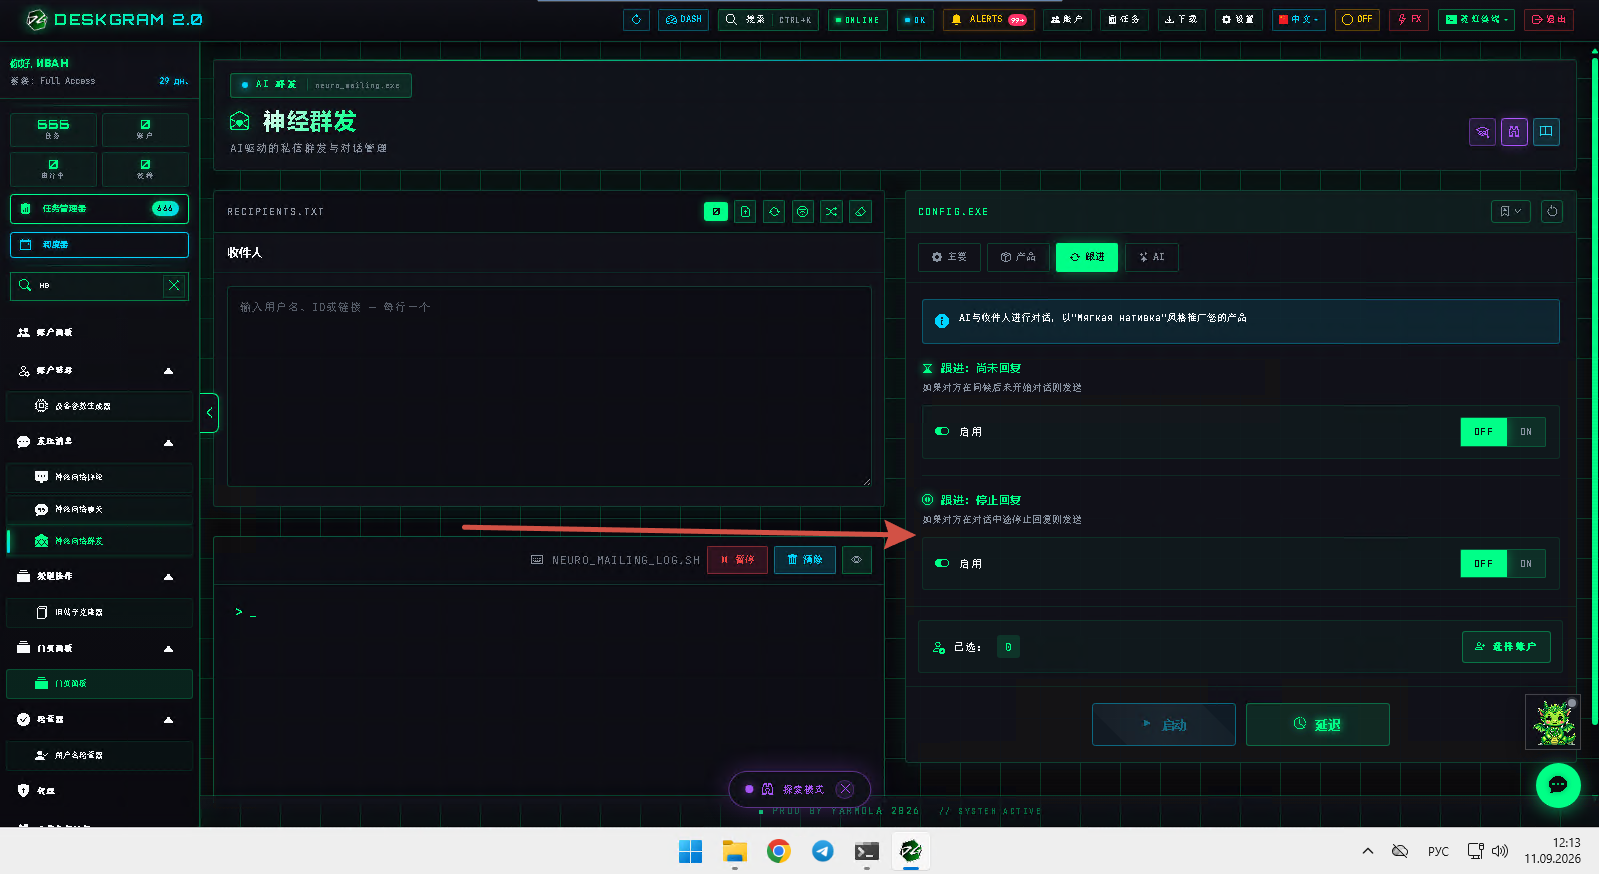This screenshot has width=1599, height=874.
Task: Open the DASH dashboard button
Action: click(x=683, y=19)
